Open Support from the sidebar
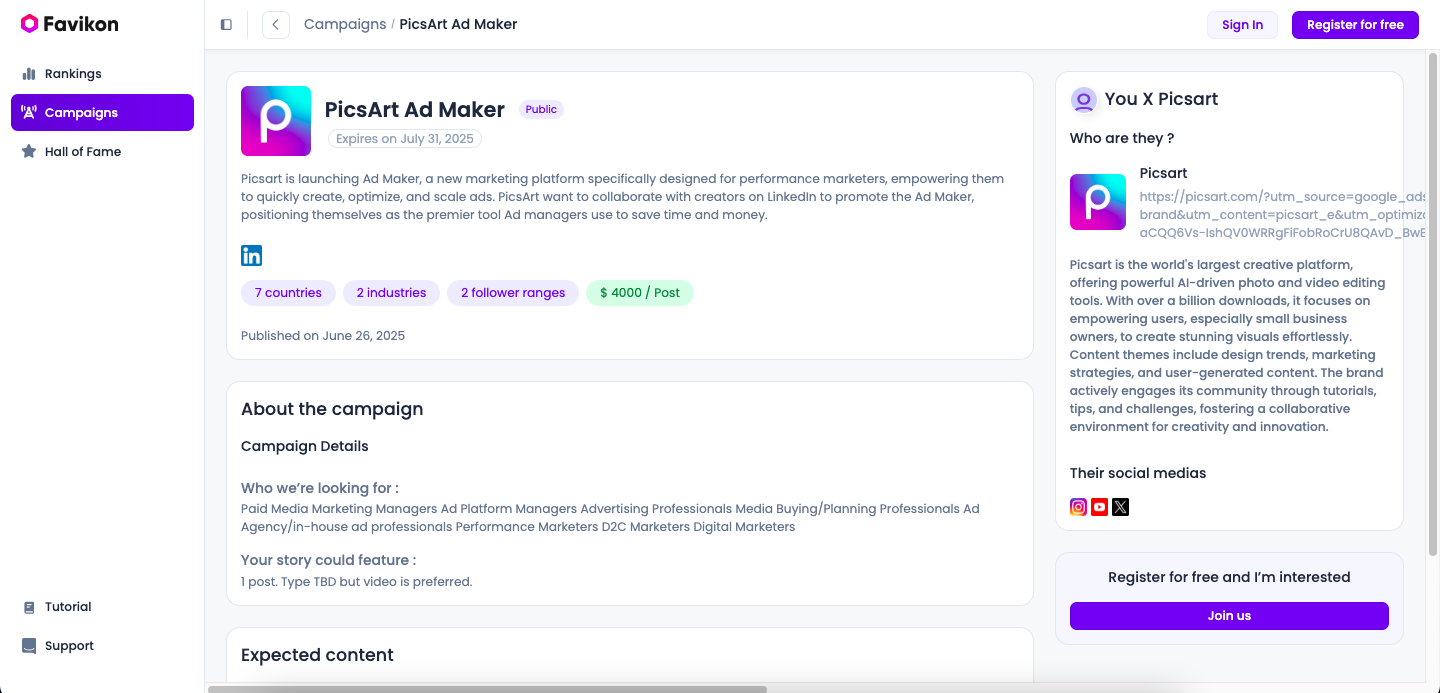 [x=102, y=646]
